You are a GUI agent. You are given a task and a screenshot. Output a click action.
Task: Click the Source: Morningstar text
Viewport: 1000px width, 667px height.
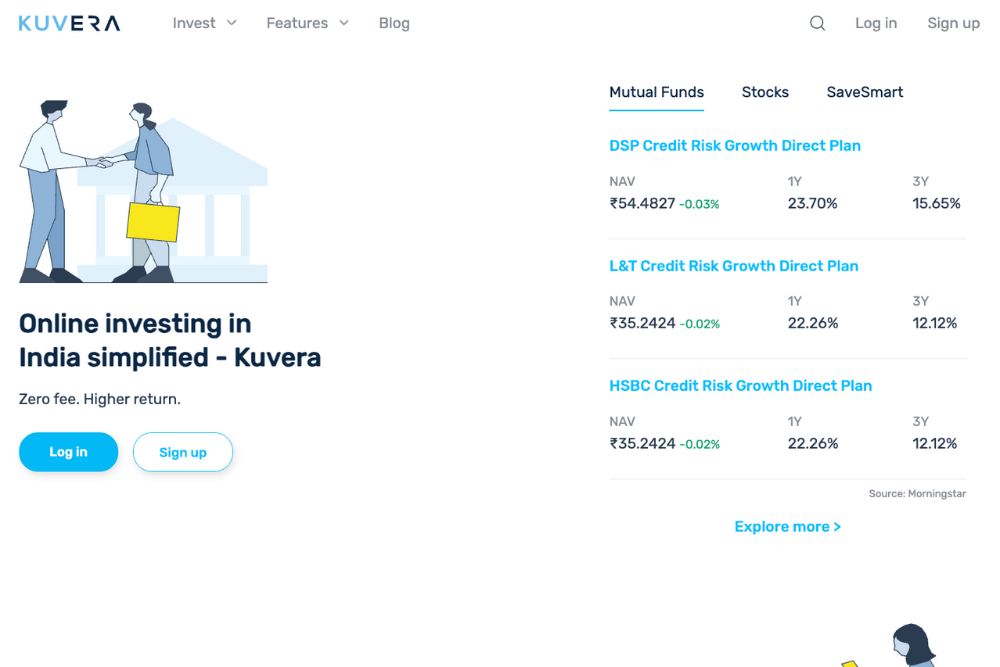pyautogui.click(x=917, y=494)
